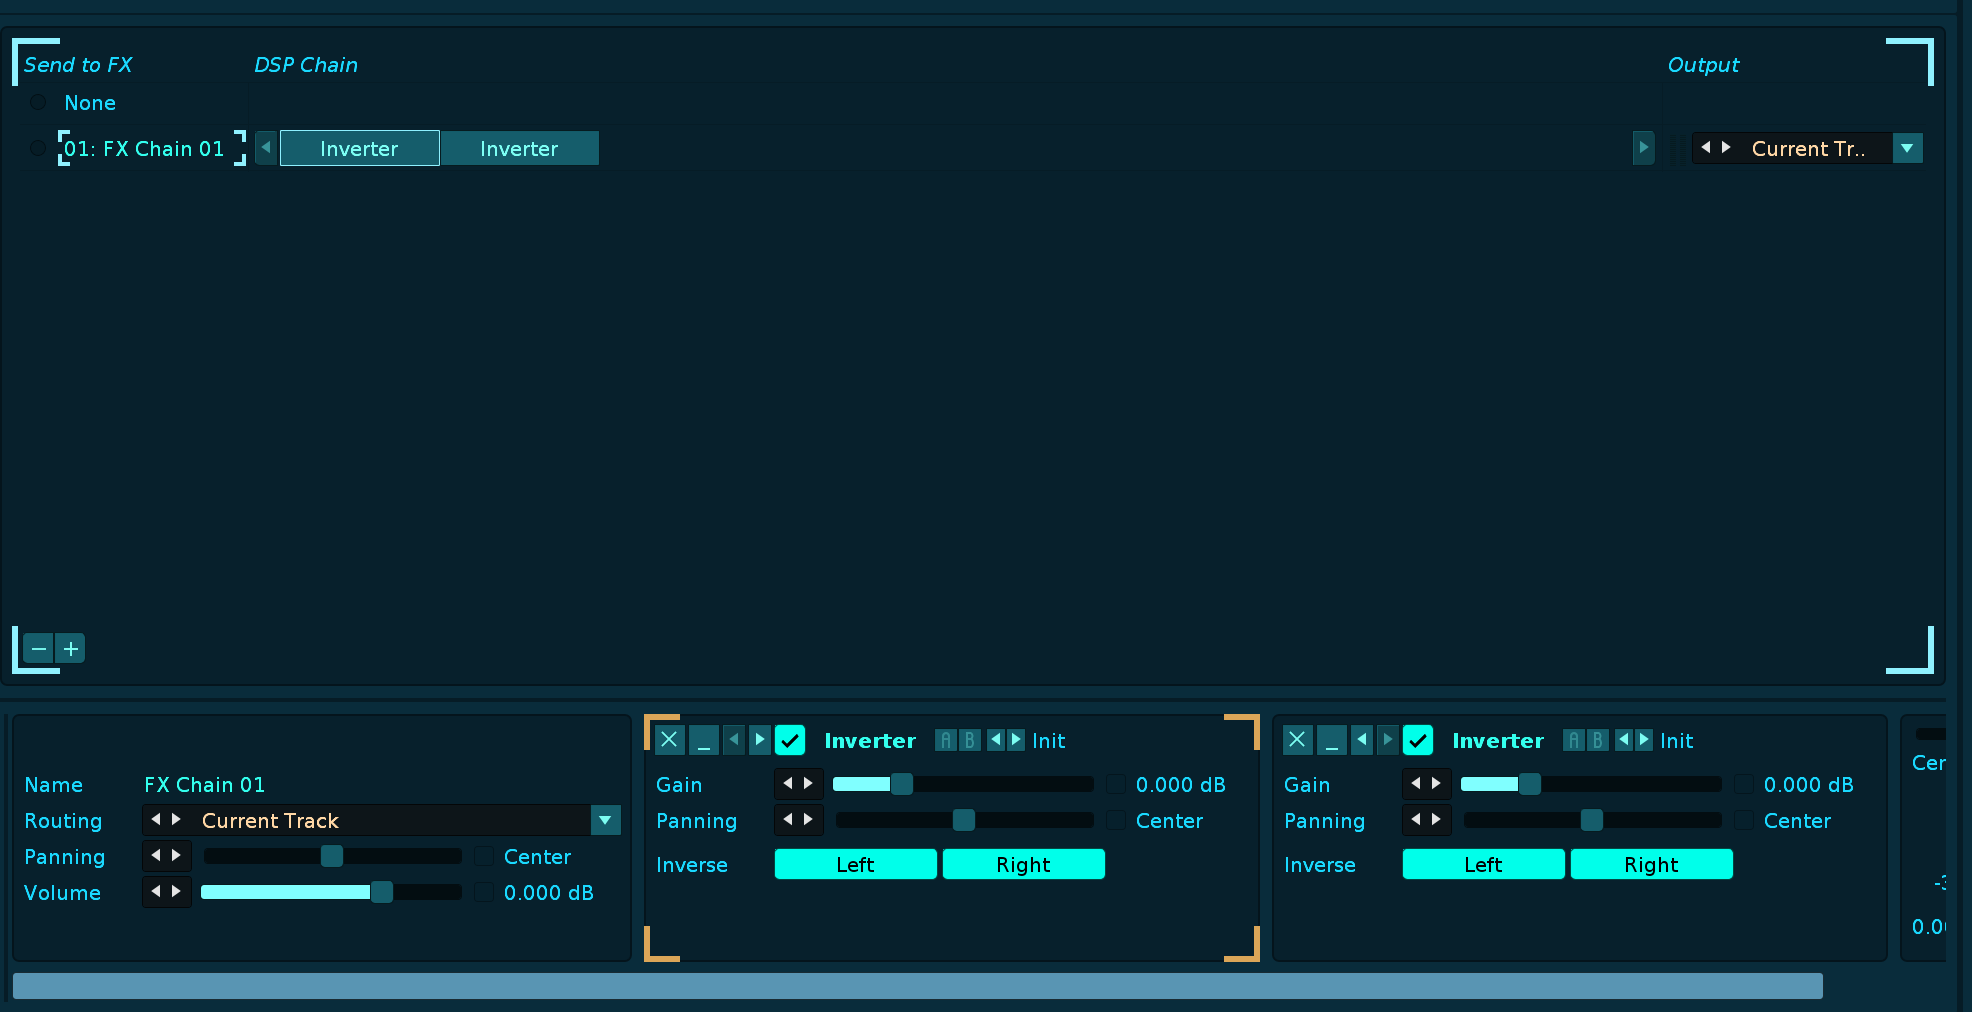Viewport: 1972px width, 1012px height.
Task: Open the Output routing dropdown arrow
Action: (1907, 148)
